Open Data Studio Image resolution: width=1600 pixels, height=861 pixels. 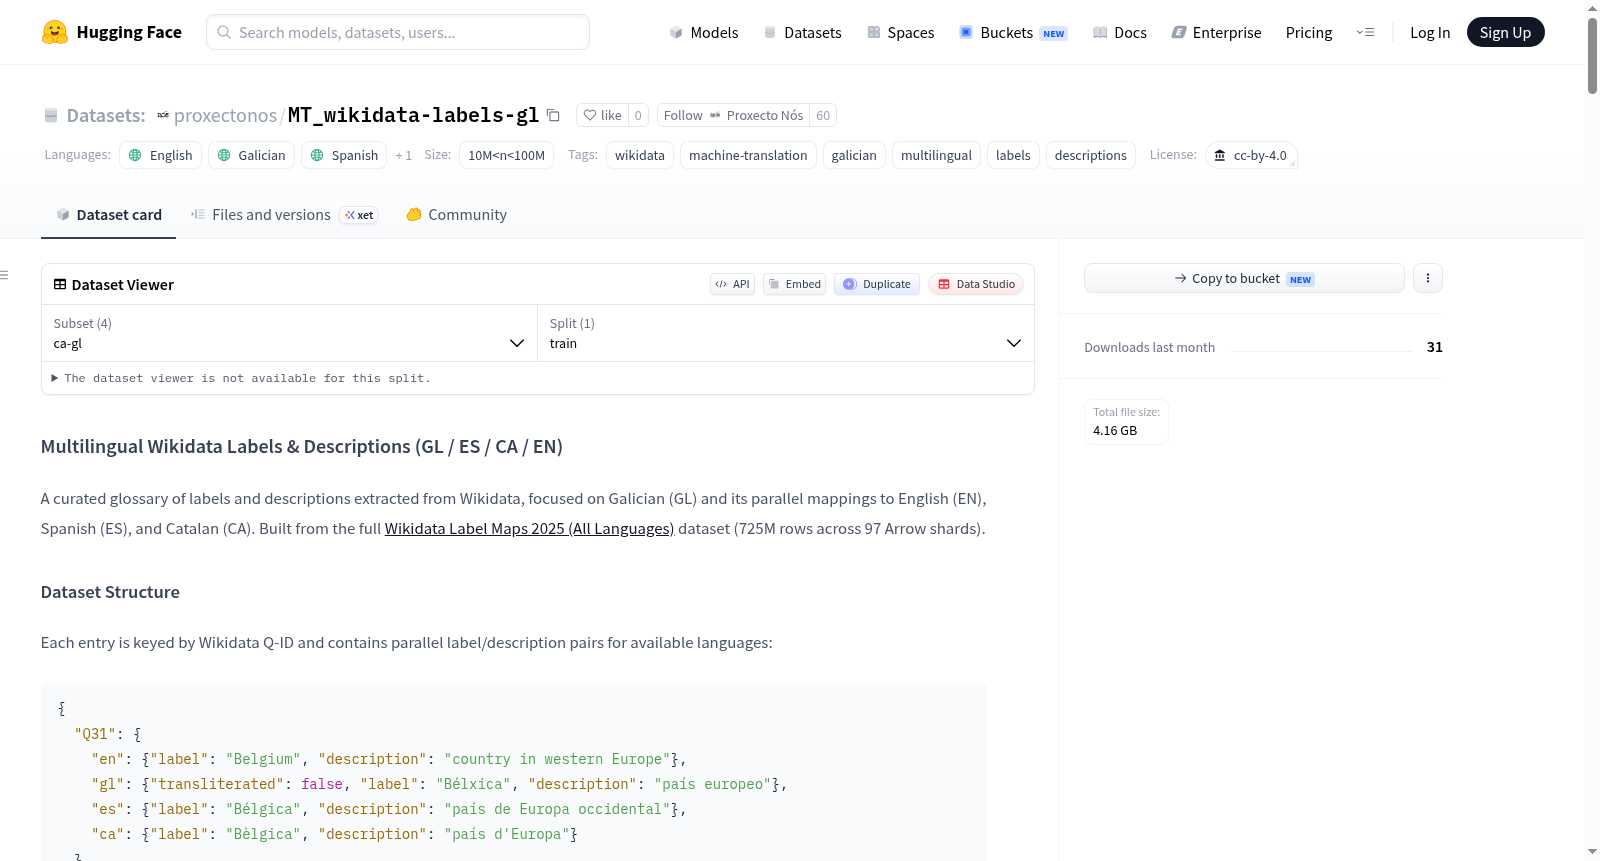click(x=976, y=284)
